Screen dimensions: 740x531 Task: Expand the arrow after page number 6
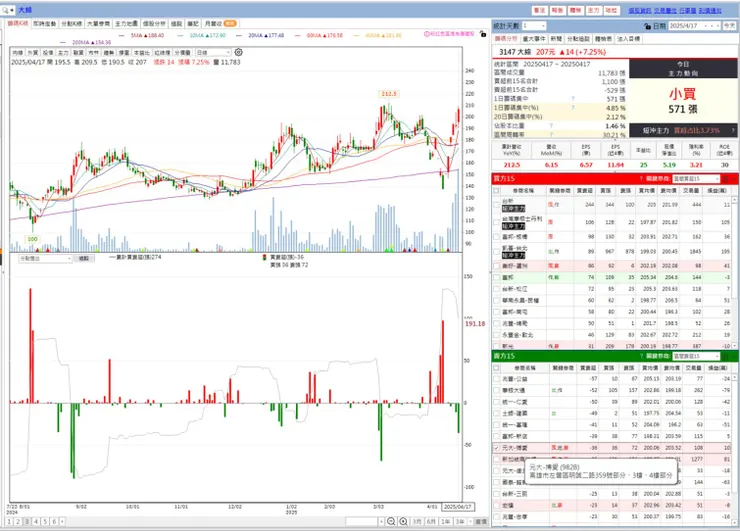(x=62, y=522)
